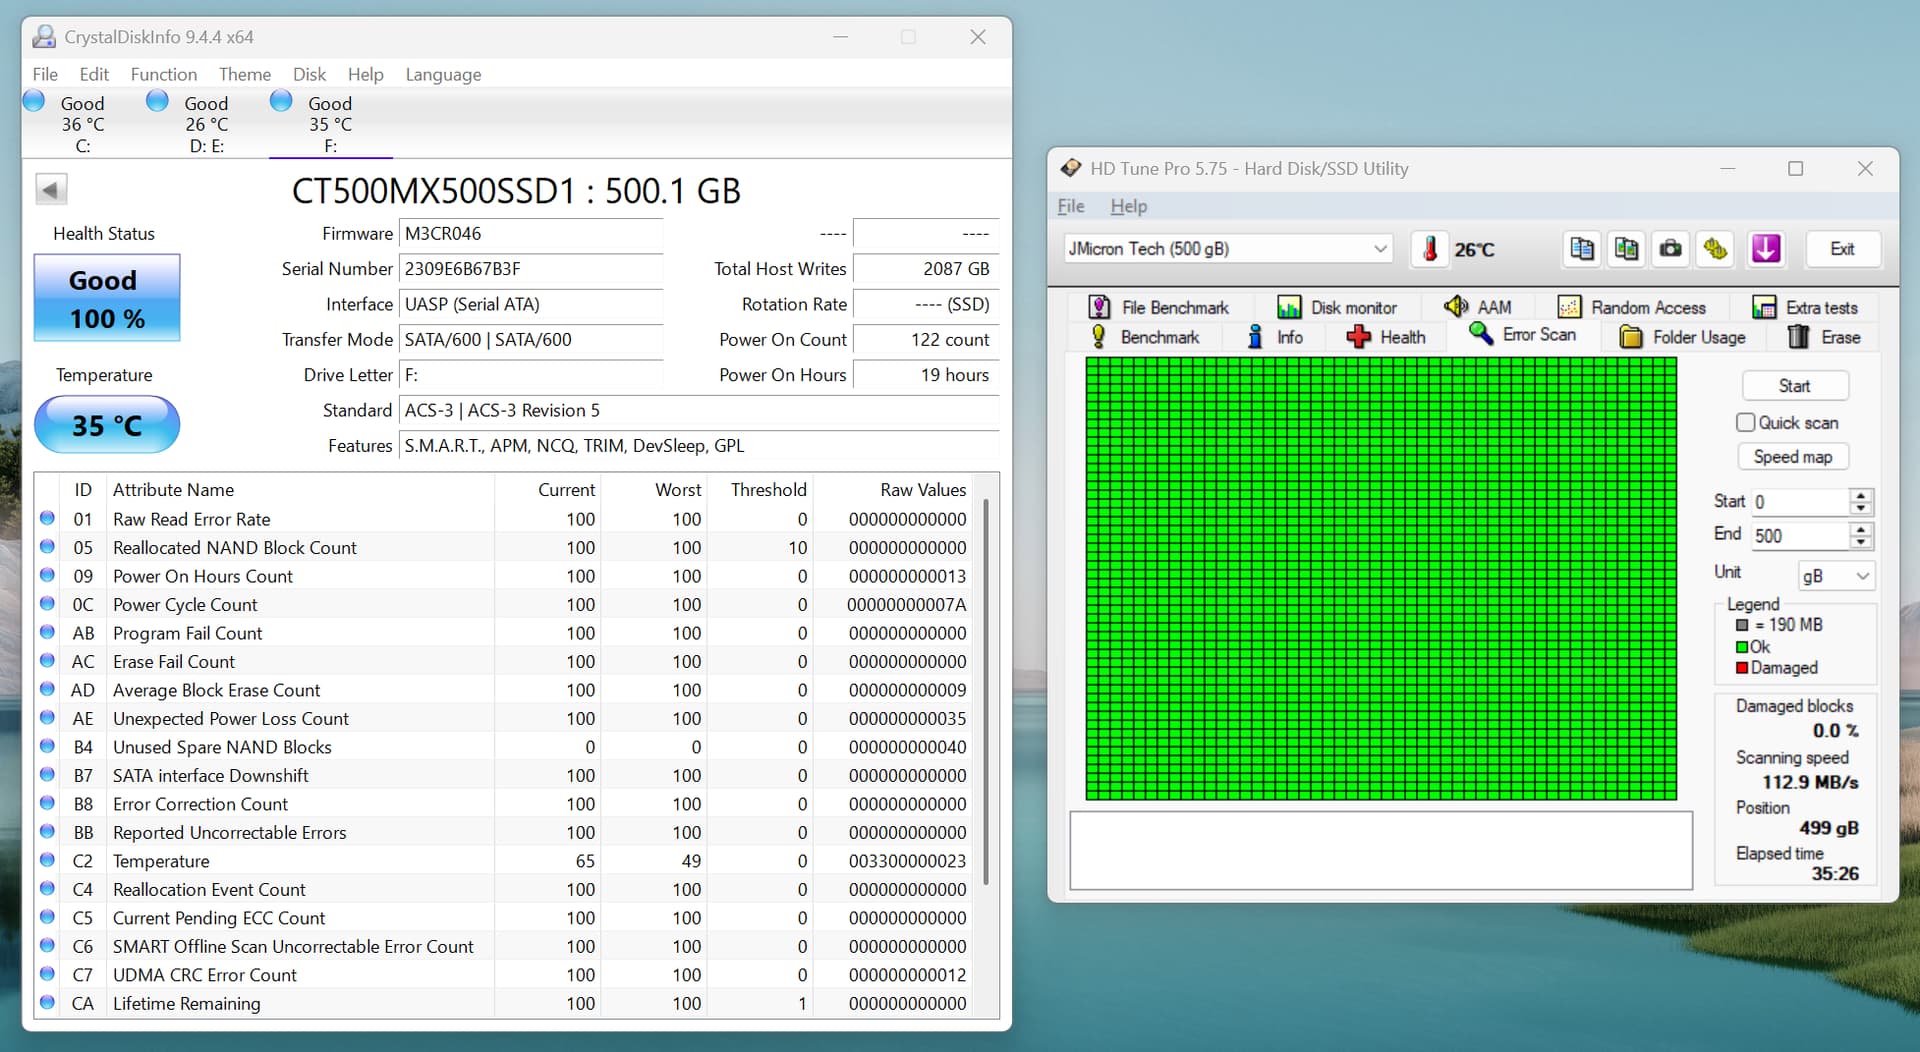Open the Extra tests tab
This screenshot has height=1052, width=1920.
click(x=1805, y=307)
